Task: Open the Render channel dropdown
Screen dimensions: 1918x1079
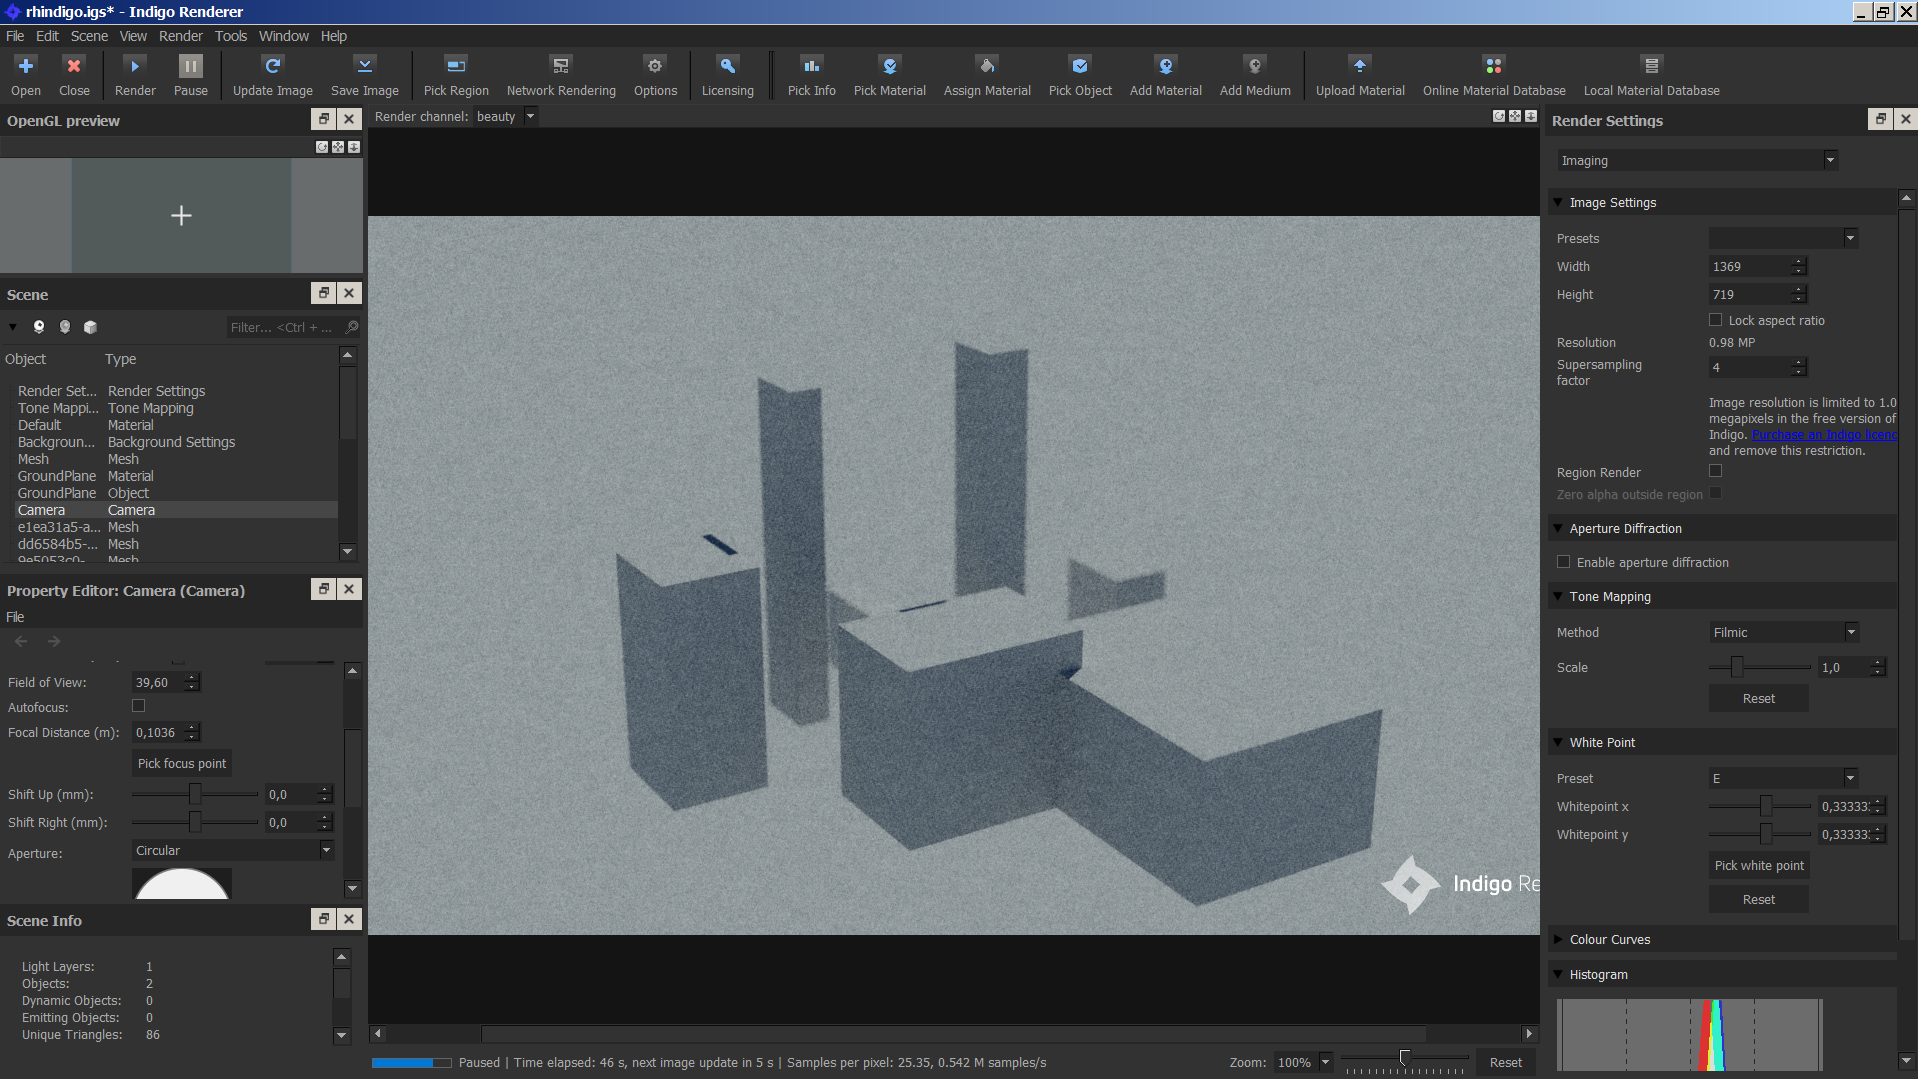Action: click(x=505, y=117)
